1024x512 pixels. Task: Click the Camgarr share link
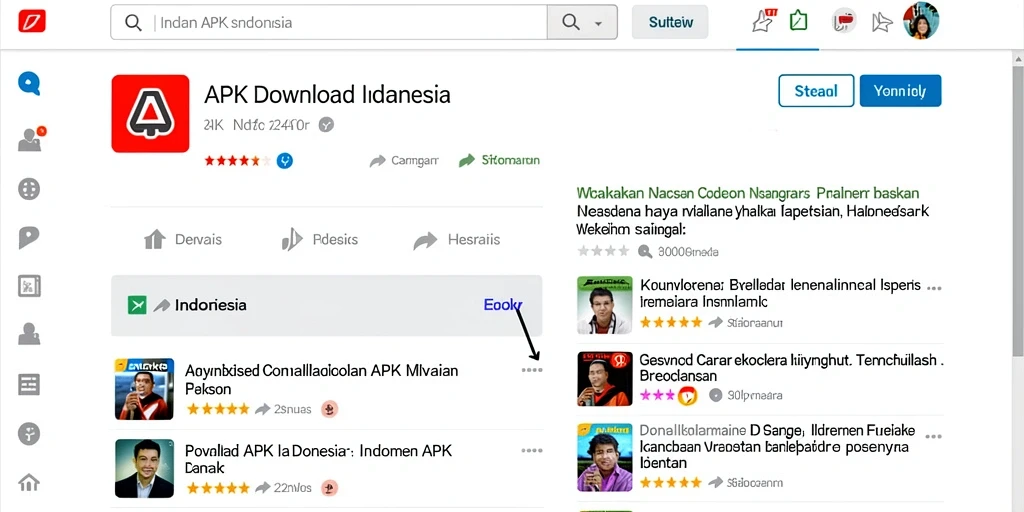coord(404,160)
